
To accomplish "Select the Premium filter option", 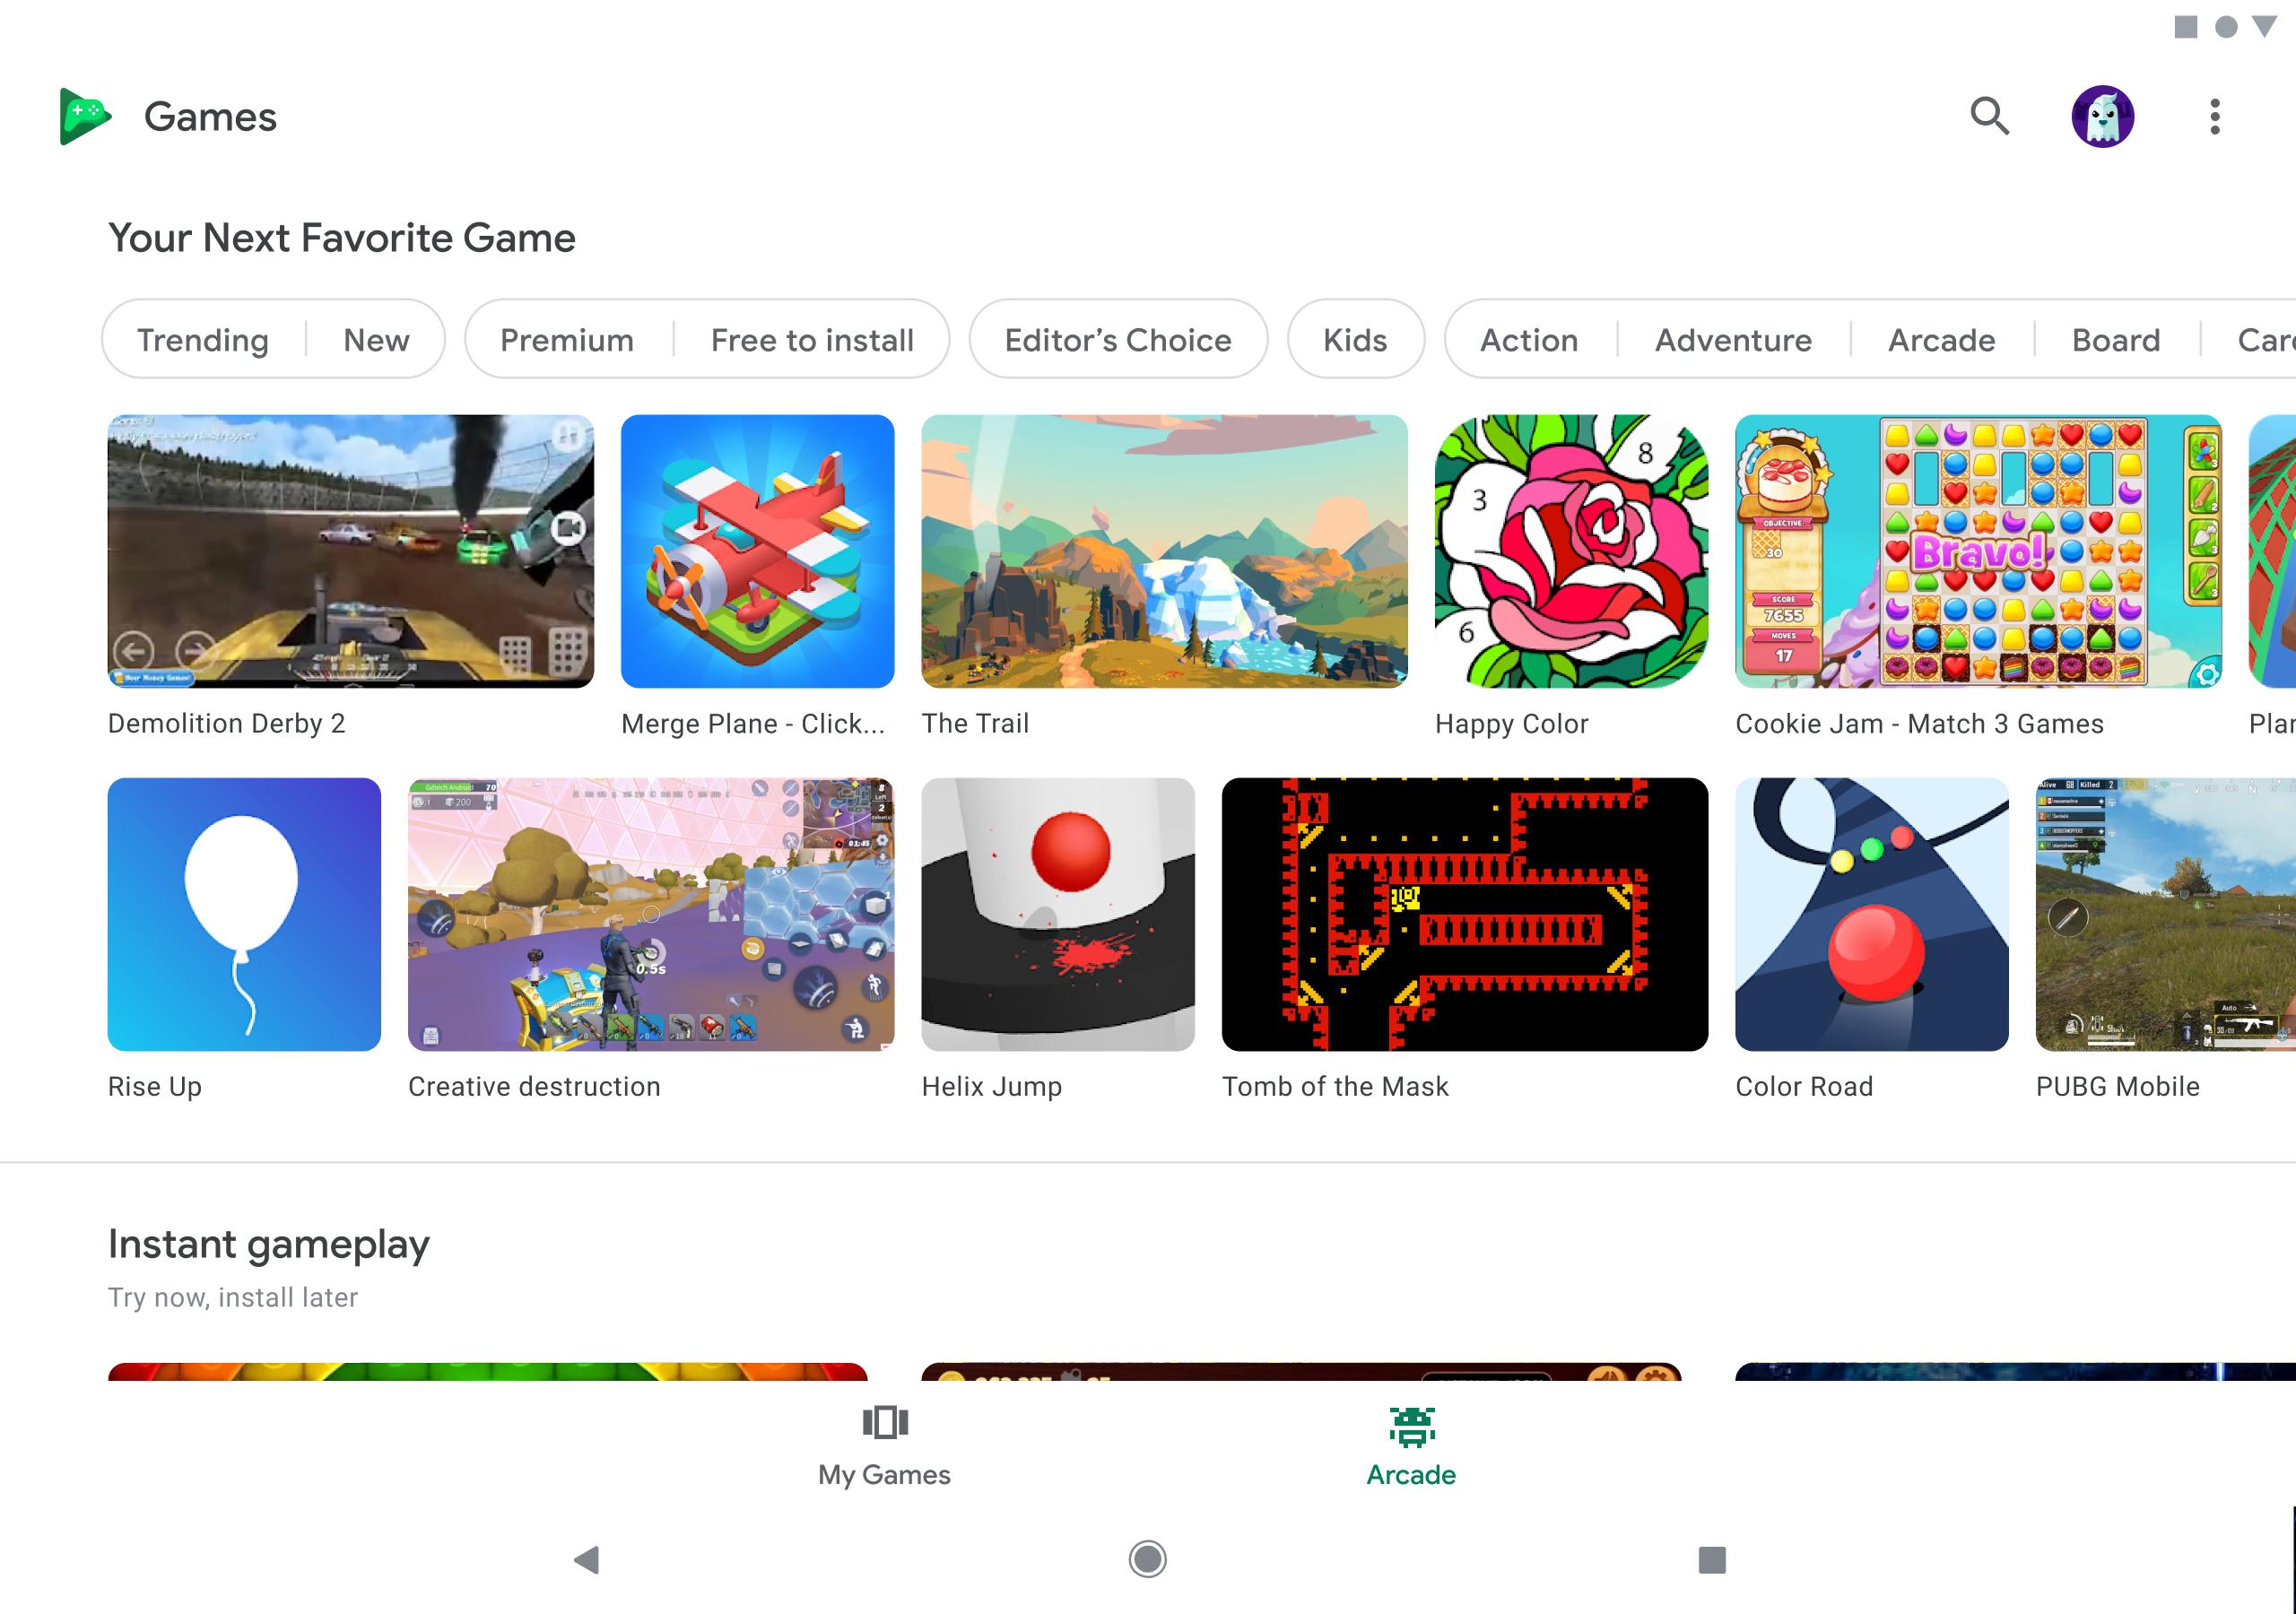I will [564, 337].
